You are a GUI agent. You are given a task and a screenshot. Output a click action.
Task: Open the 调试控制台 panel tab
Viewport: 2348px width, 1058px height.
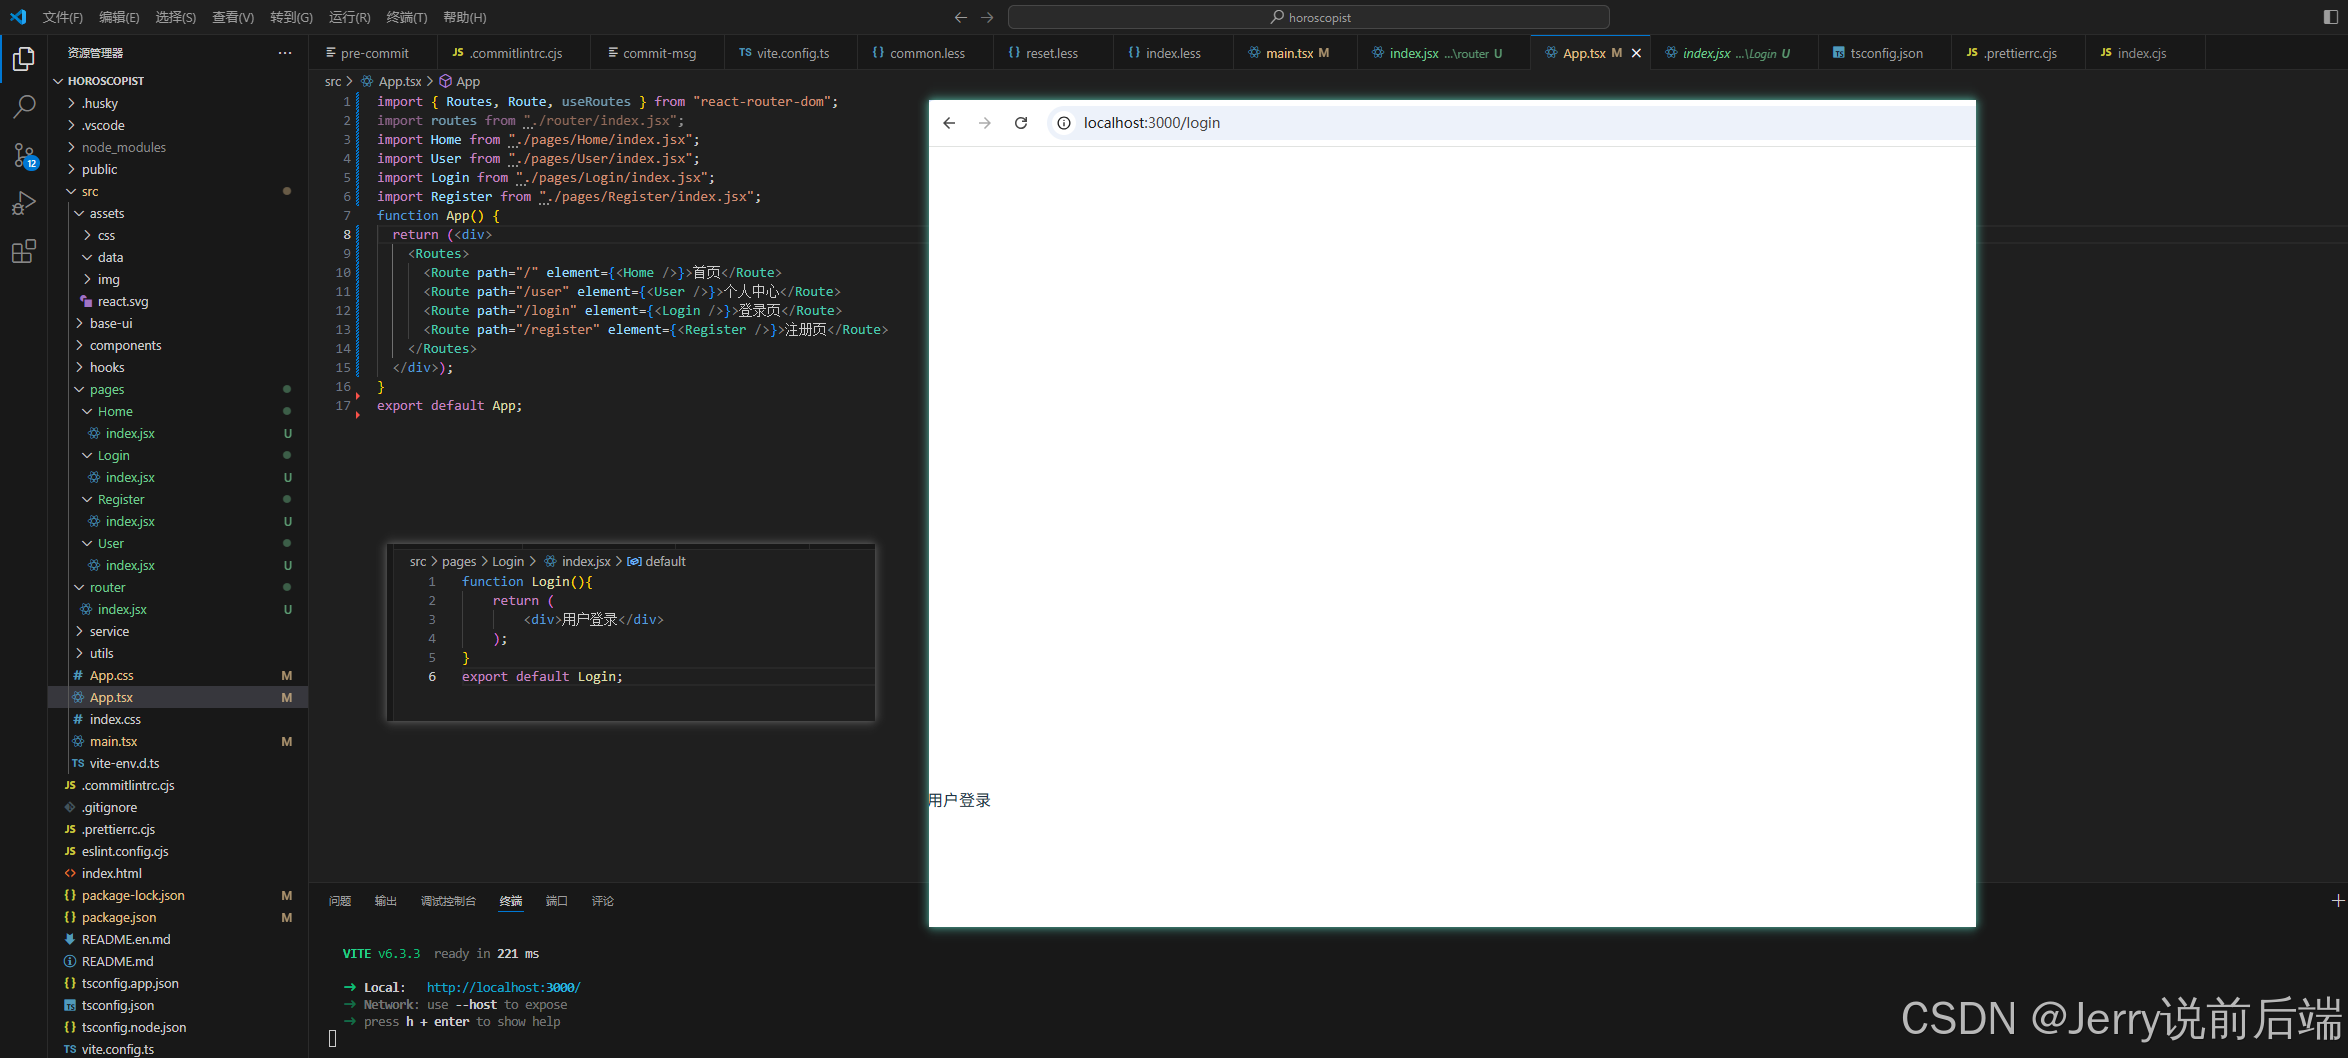[448, 901]
